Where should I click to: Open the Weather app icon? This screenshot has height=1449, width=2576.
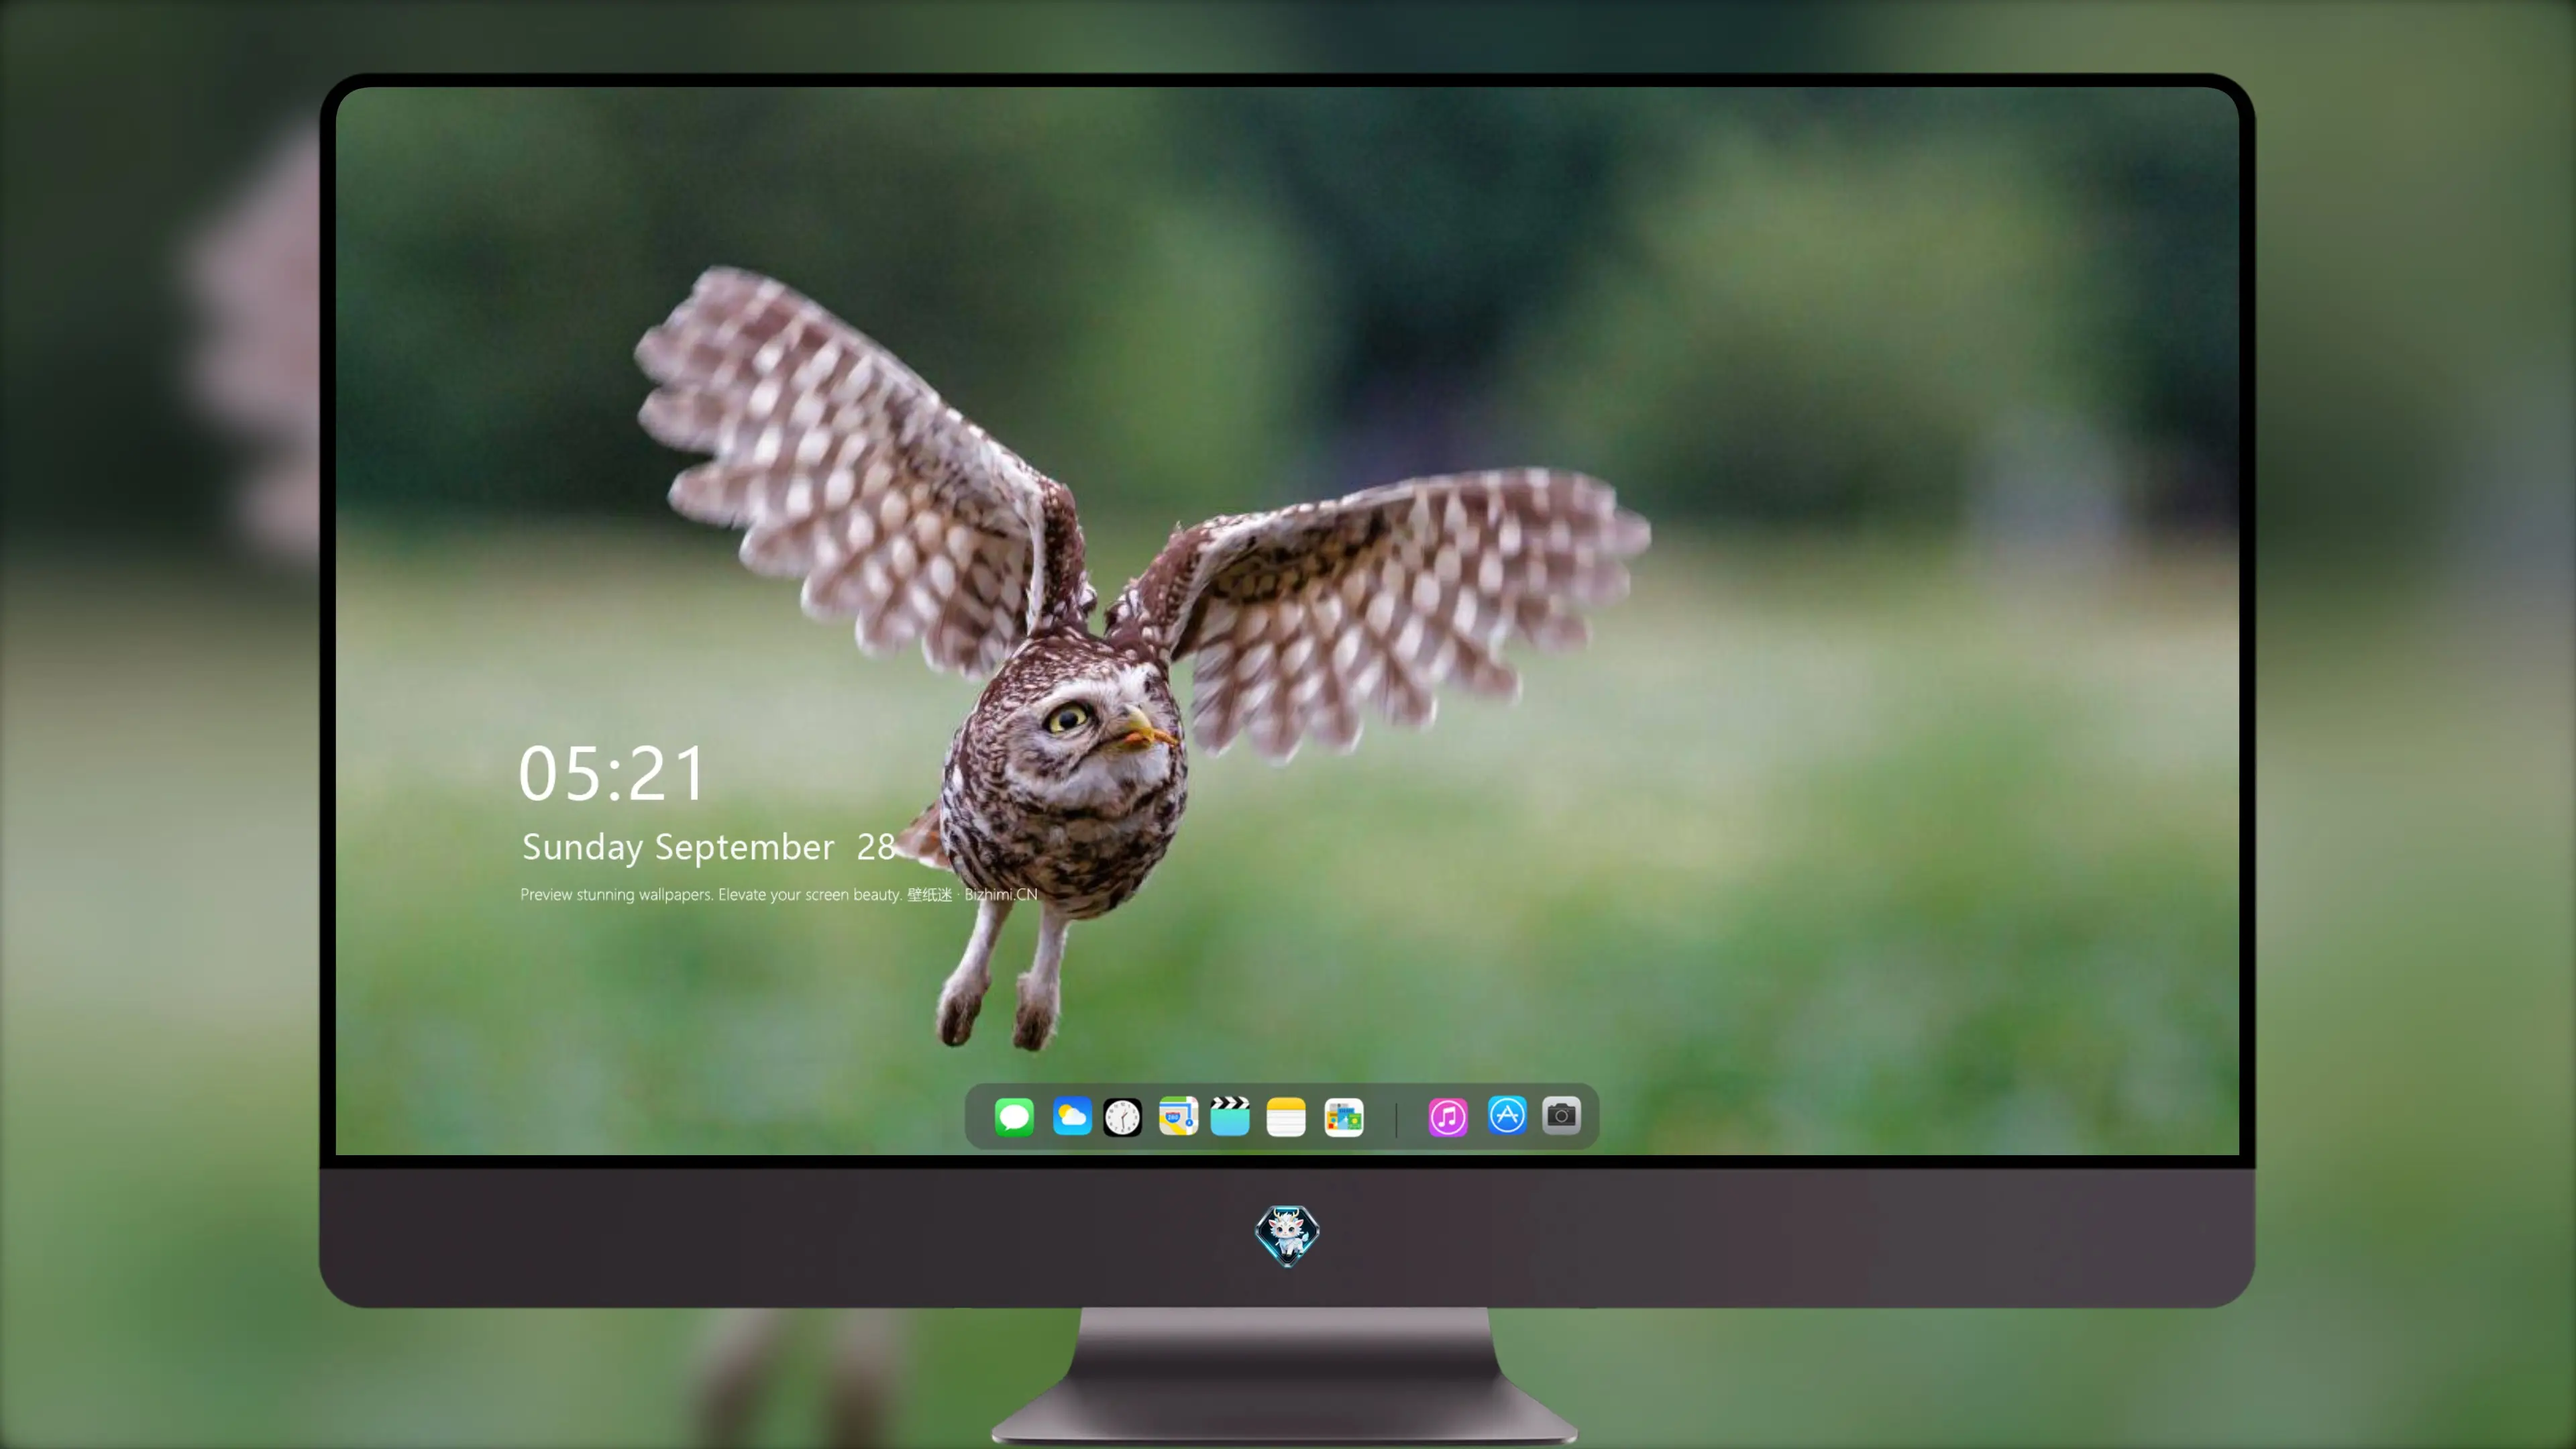coord(1071,1116)
